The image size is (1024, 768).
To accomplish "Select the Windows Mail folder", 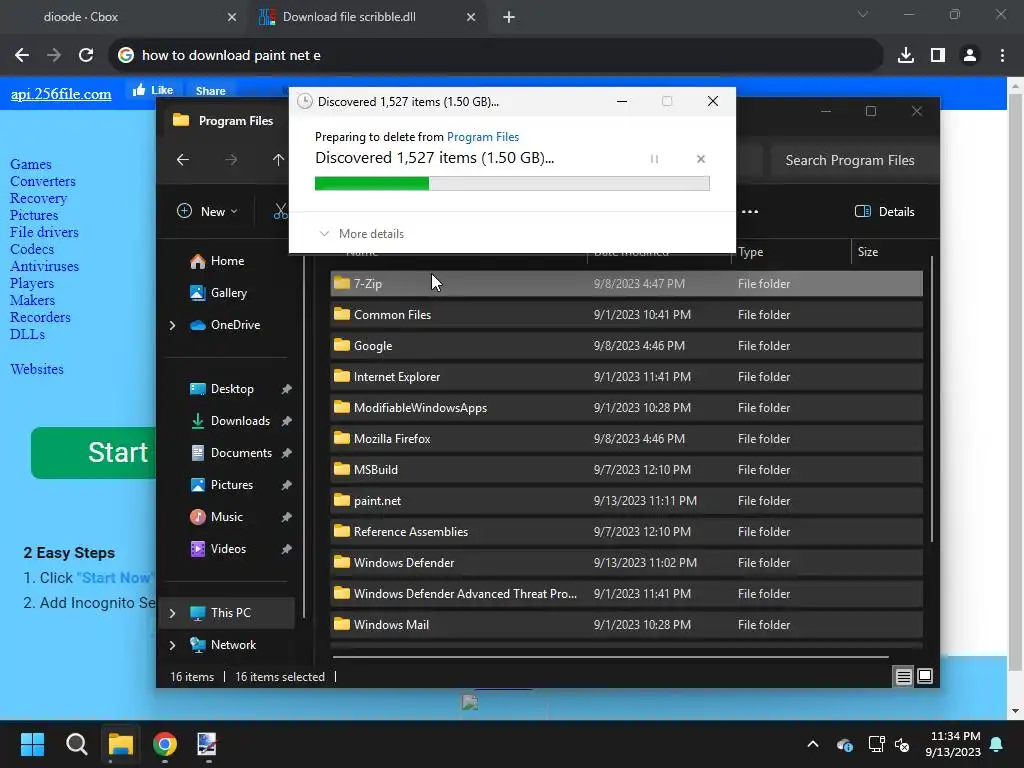I will coord(626,624).
